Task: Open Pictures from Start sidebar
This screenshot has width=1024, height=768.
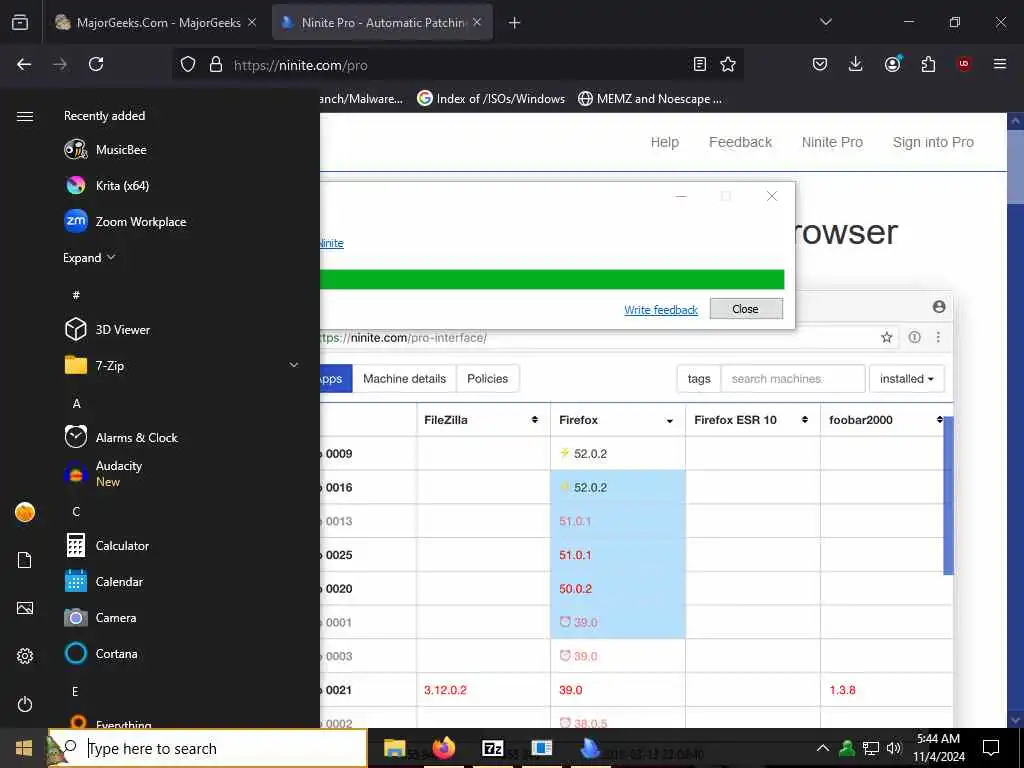Action: (x=25, y=608)
